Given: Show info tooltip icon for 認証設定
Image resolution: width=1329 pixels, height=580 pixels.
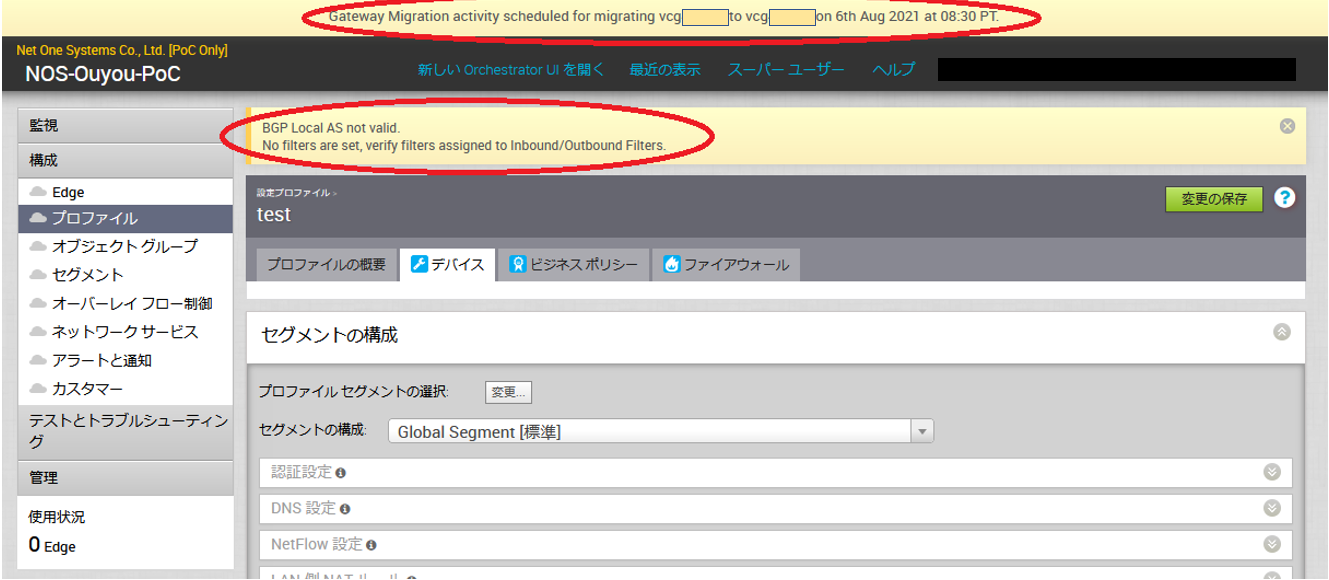Looking at the screenshot, I should [341, 472].
